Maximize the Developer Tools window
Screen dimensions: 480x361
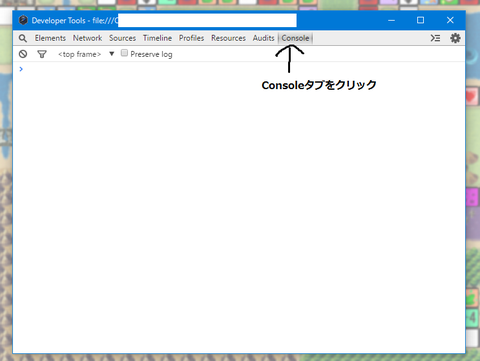[420, 20]
